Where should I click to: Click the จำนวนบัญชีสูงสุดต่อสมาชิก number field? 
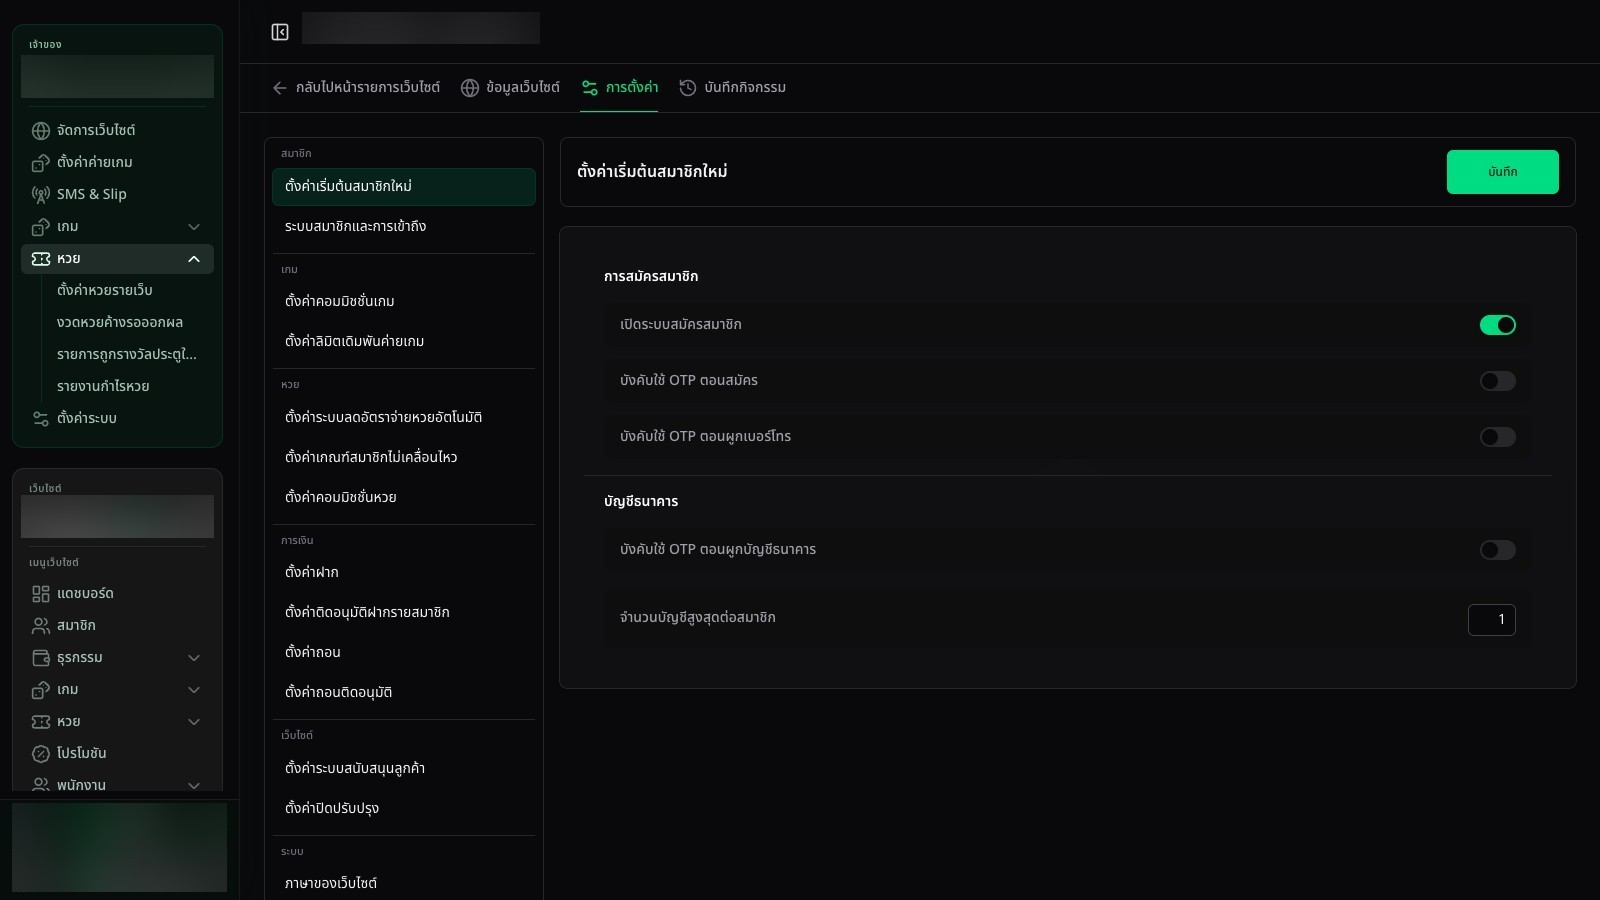coord(1492,620)
